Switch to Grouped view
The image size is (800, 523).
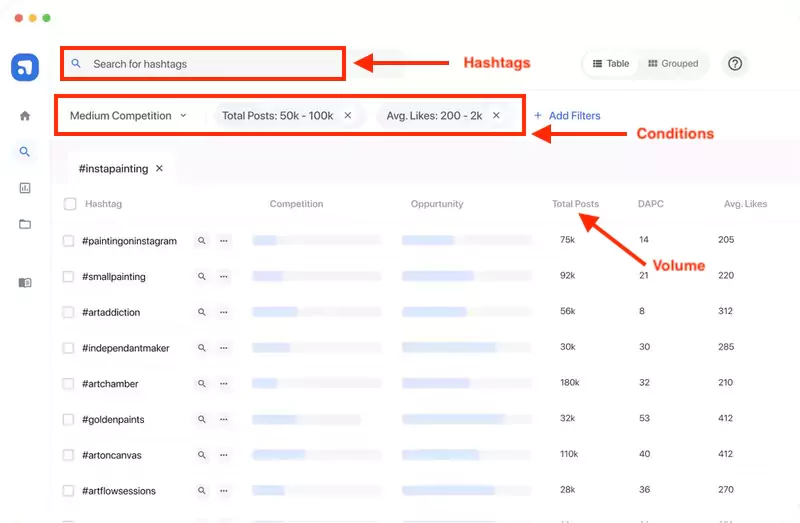pos(673,64)
